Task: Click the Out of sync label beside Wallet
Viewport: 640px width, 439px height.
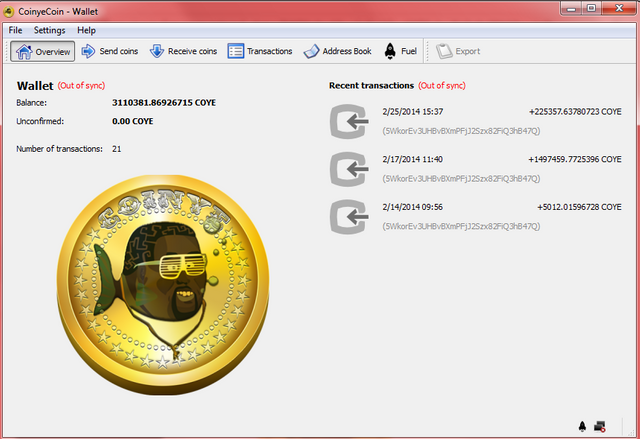Action: 81,86
